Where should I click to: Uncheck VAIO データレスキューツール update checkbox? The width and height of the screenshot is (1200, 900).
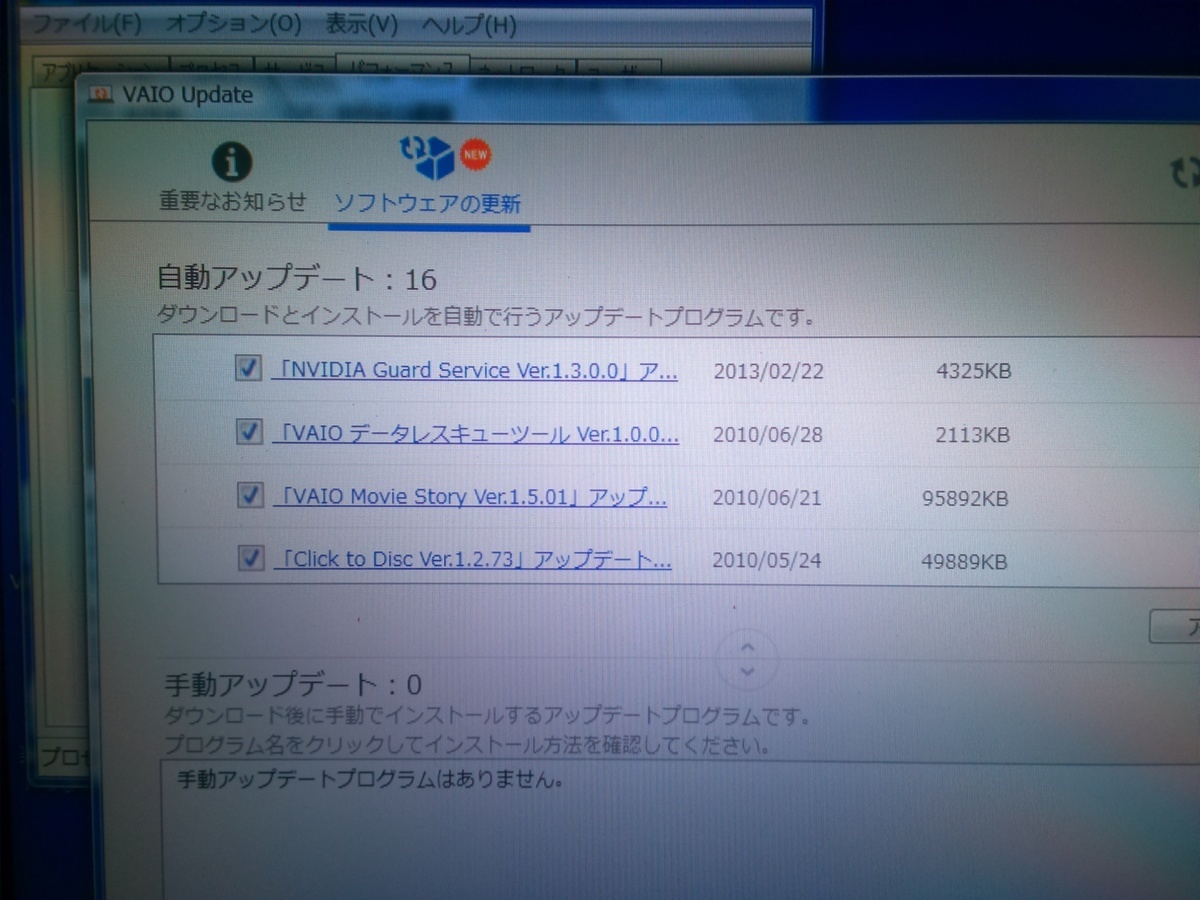tap(249, 432)
